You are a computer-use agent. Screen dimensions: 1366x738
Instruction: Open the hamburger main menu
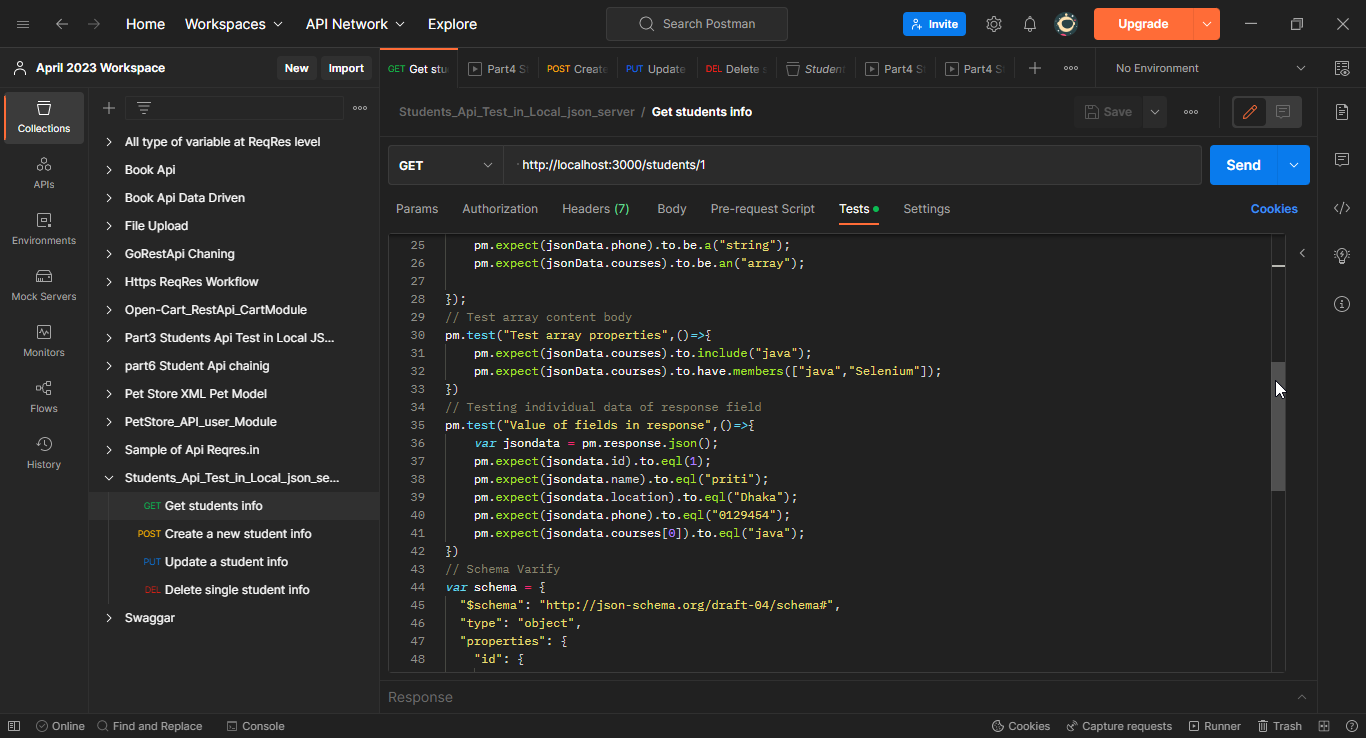[x=23, y=24]
